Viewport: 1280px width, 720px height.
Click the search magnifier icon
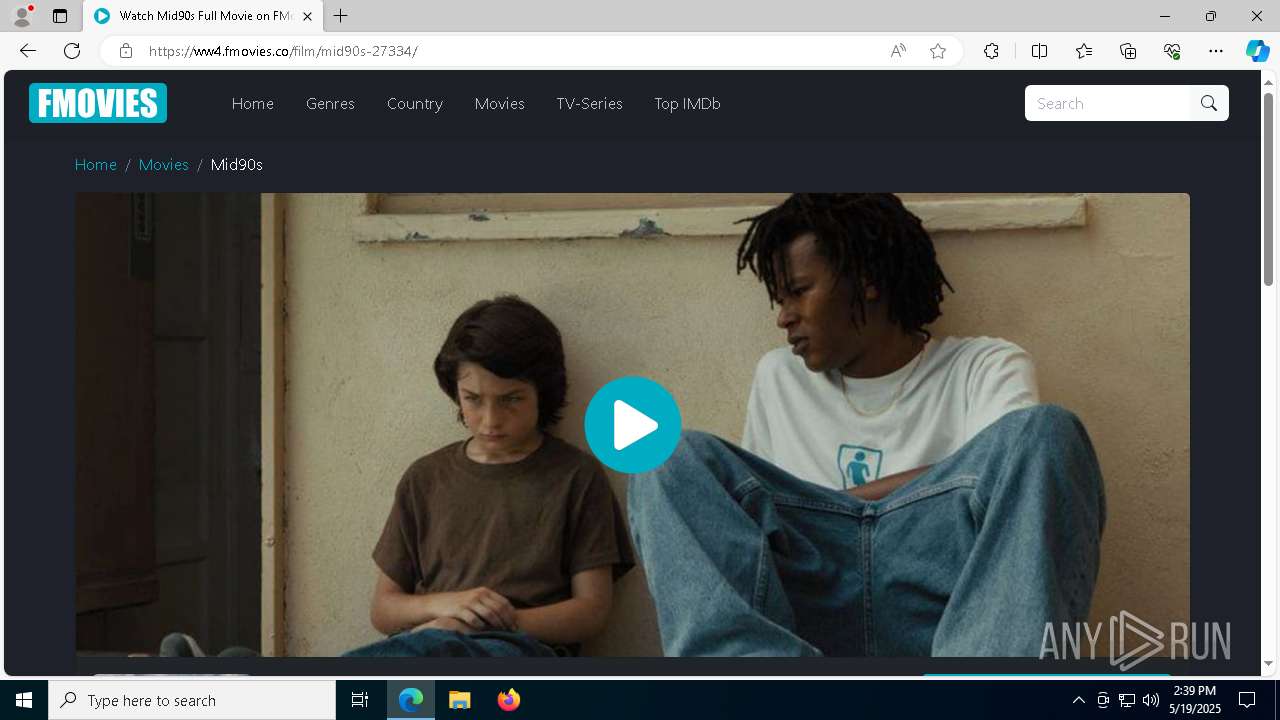point(1209,103)
